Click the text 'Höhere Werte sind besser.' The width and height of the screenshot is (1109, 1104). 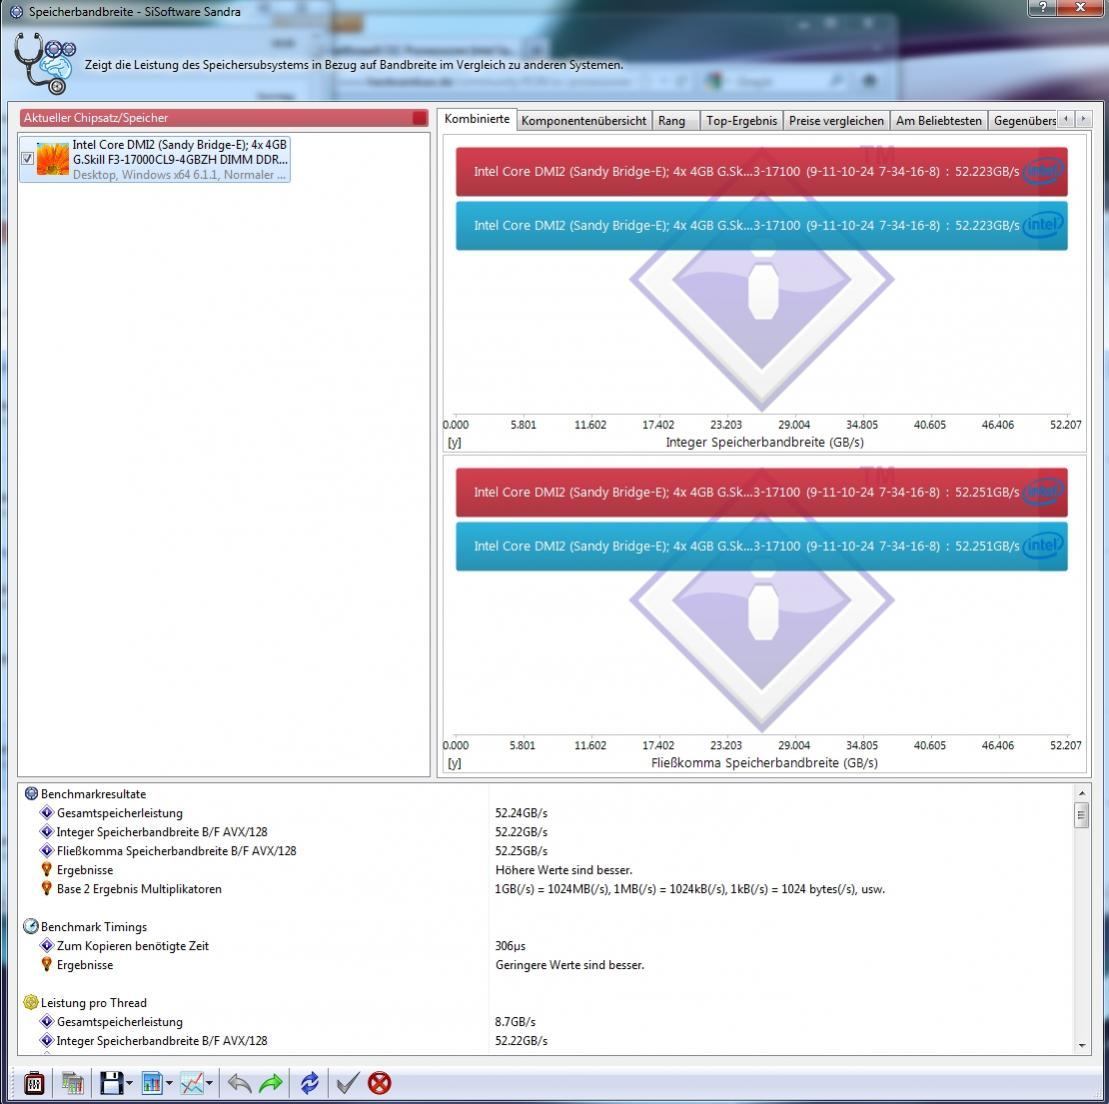click(x=564, y=870)
